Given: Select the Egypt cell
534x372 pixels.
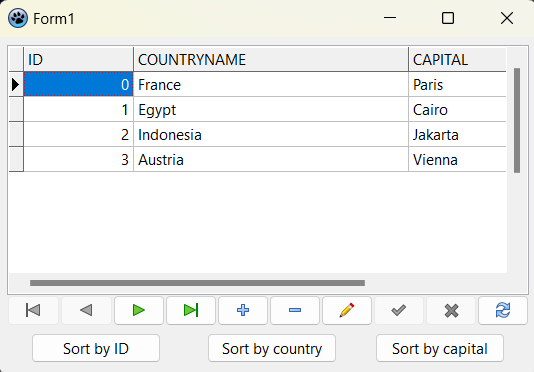Looking at the screenshot, I should click(271, 109).
